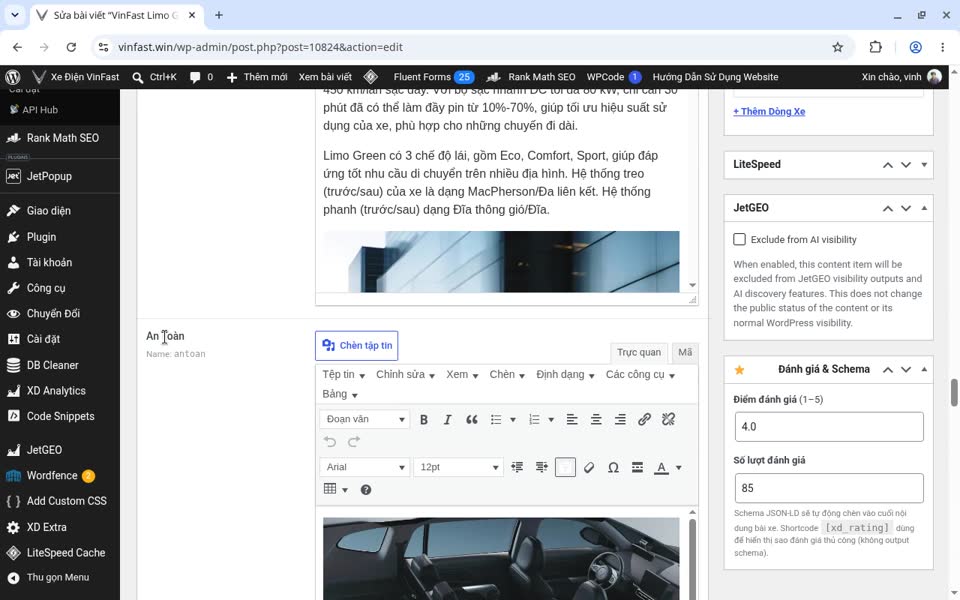This screenshot has width=960, height=600.
Task: Open the table insert icon
Action: [x=330, y=489]
